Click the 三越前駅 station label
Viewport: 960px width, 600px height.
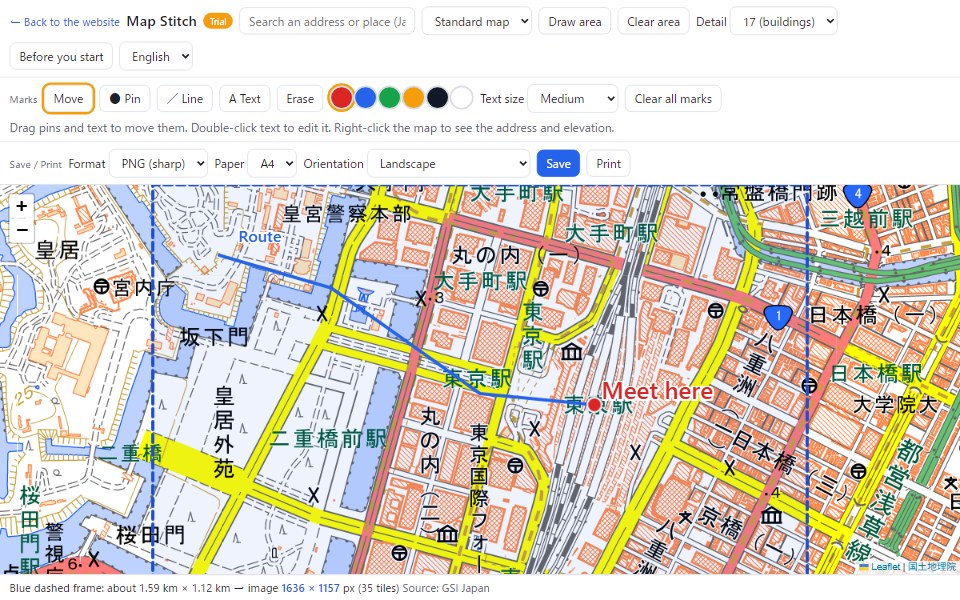866,219
